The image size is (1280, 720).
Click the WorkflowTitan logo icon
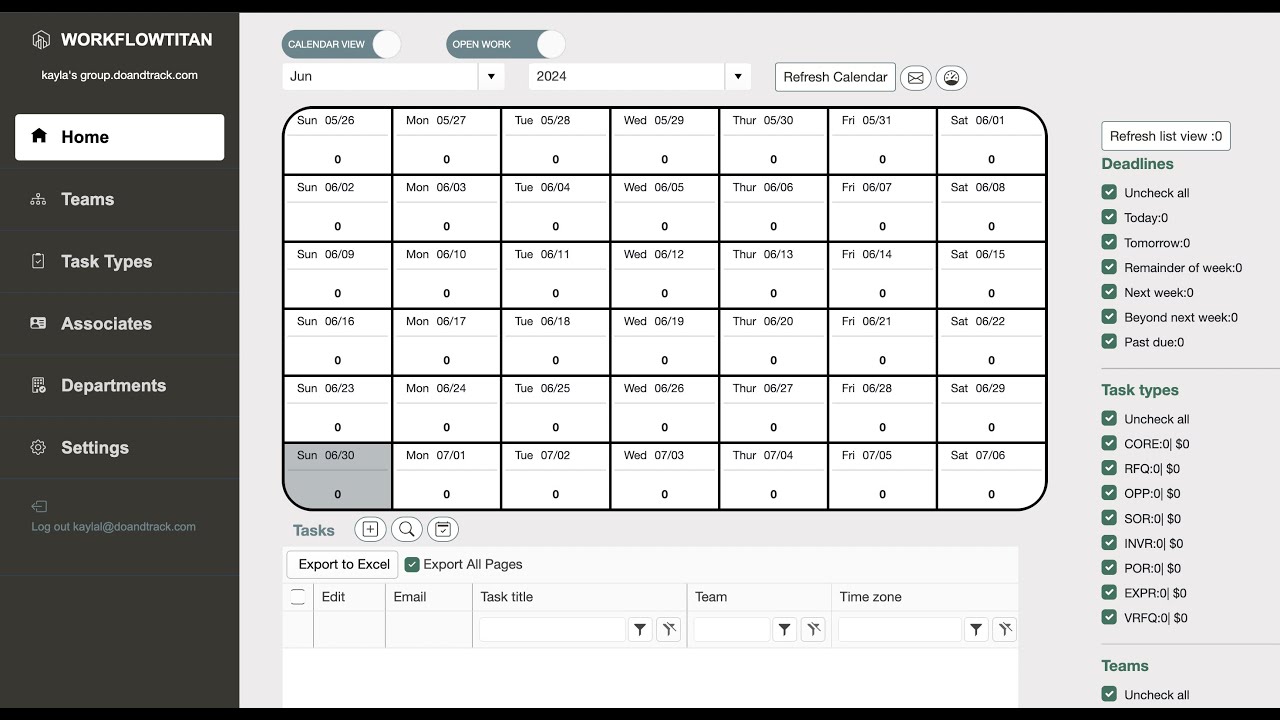(41, 40)
